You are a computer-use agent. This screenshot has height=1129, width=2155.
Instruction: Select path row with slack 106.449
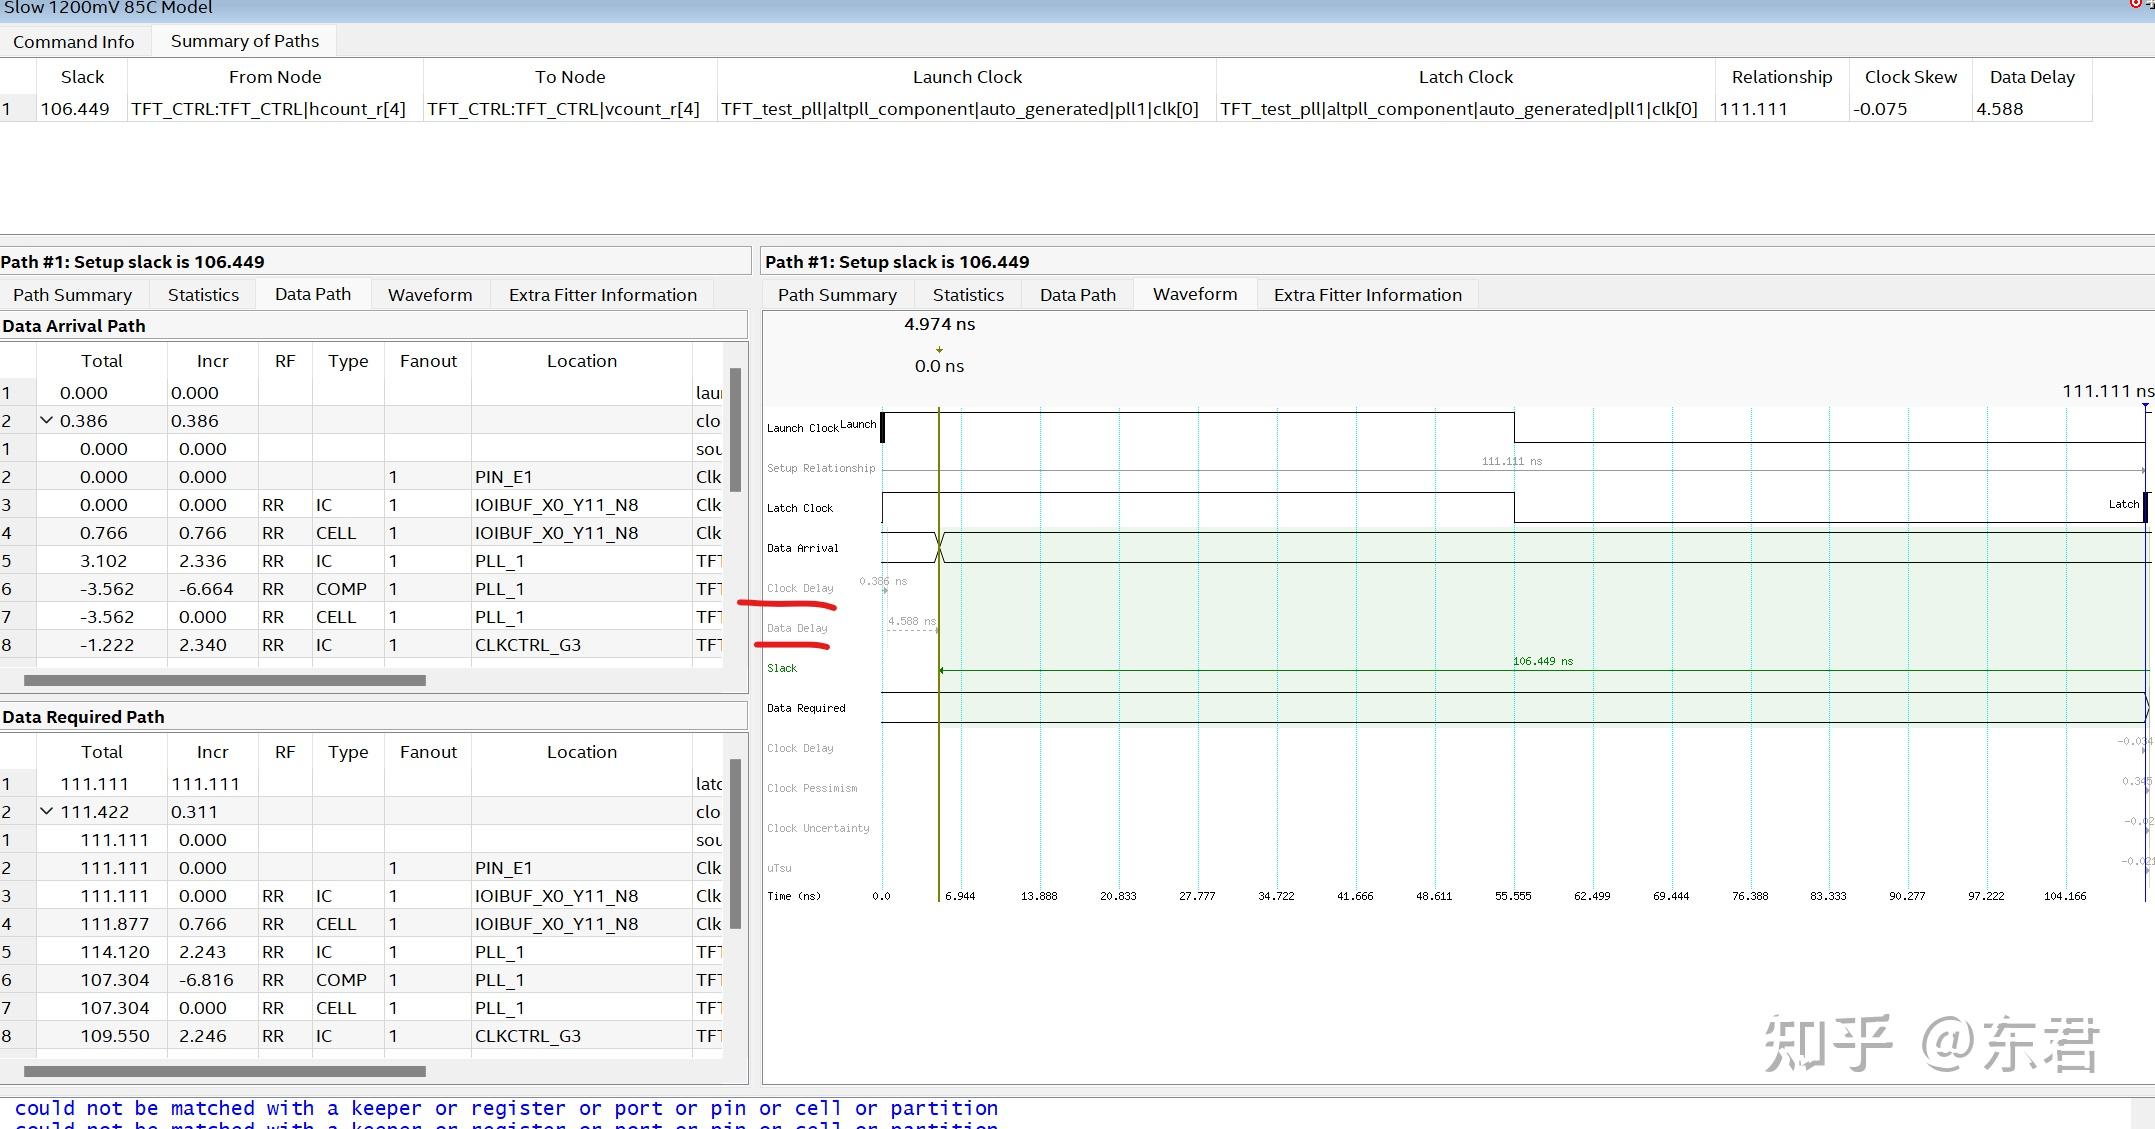point(74,109)
